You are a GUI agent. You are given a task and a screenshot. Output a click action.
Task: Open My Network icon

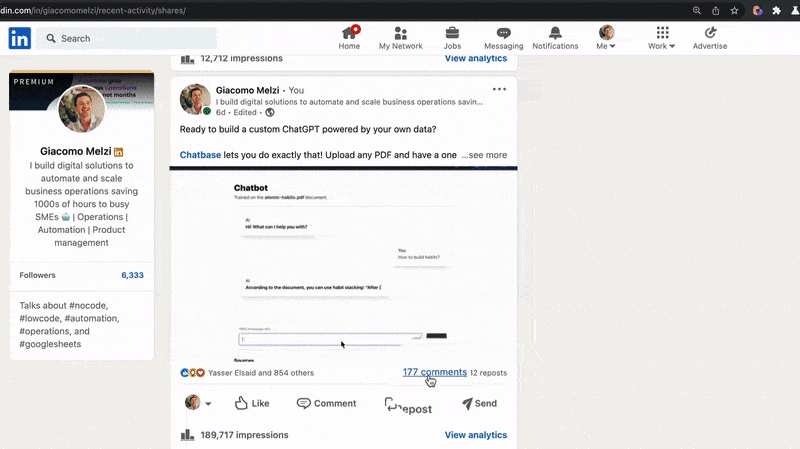click(401, 33)
